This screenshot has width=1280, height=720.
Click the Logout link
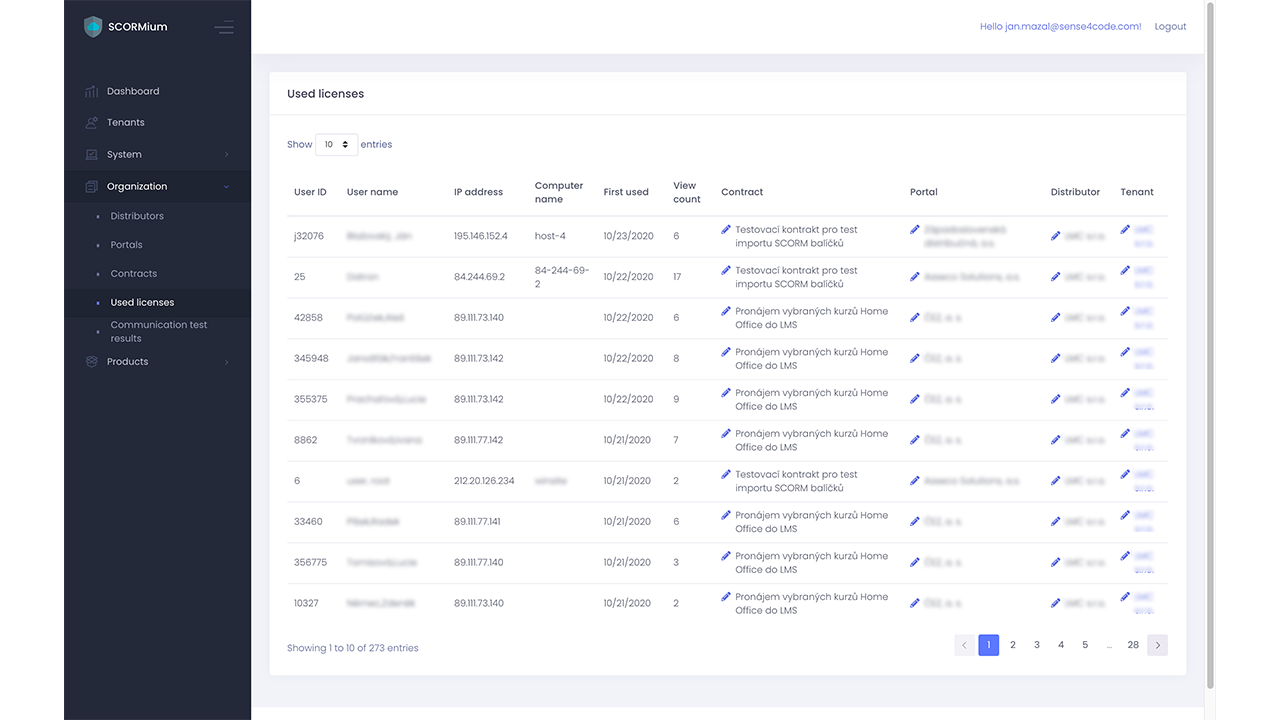click(x=1170, y=27)
